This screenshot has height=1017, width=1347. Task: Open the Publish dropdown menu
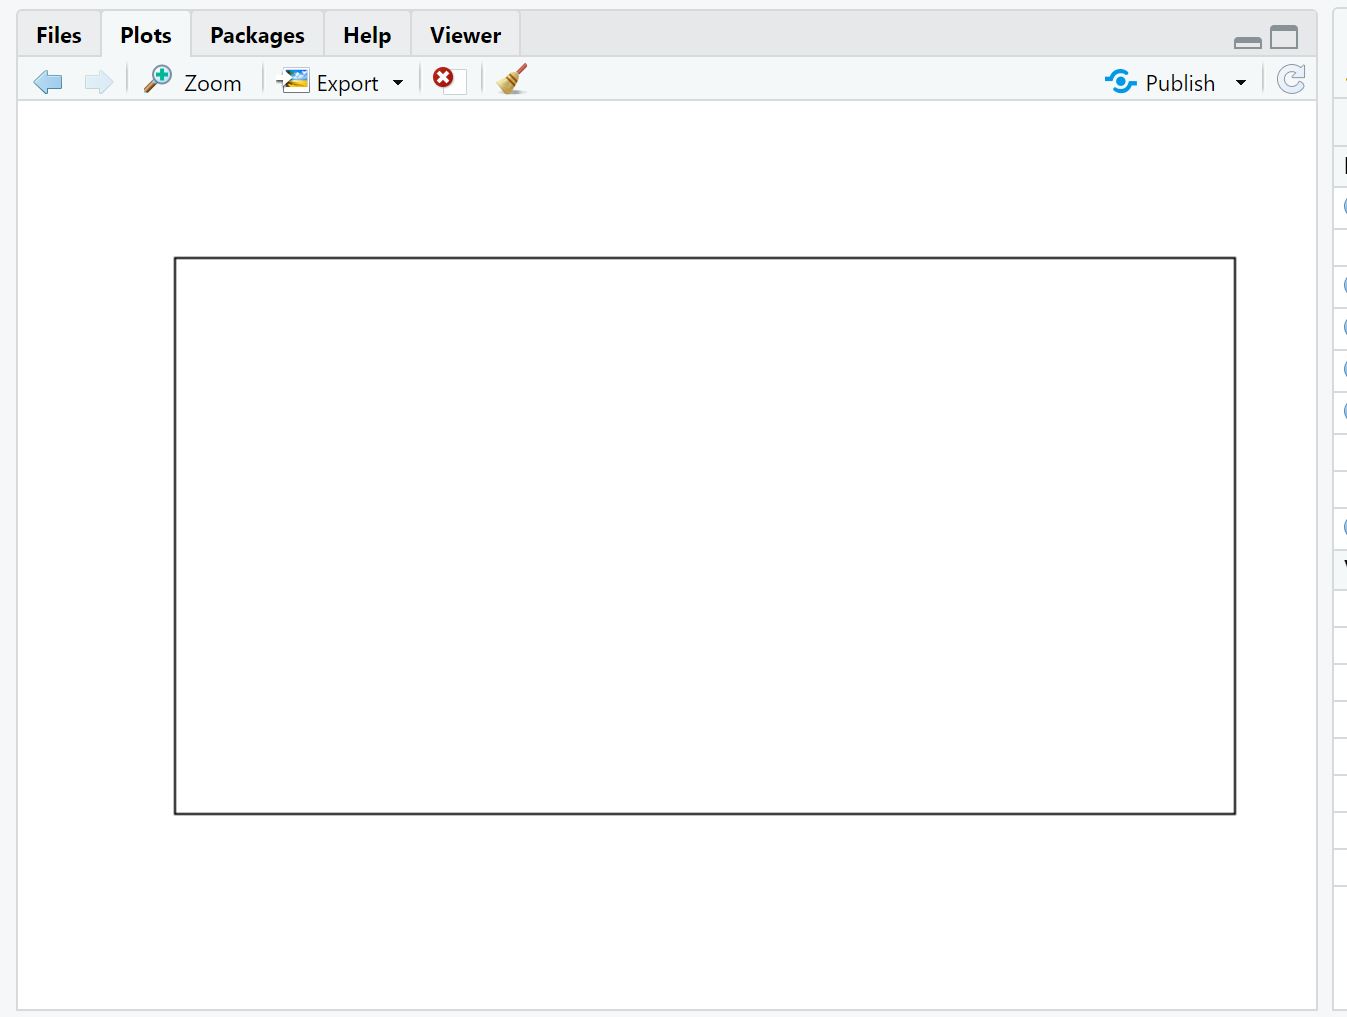[x=1241, y=82]
